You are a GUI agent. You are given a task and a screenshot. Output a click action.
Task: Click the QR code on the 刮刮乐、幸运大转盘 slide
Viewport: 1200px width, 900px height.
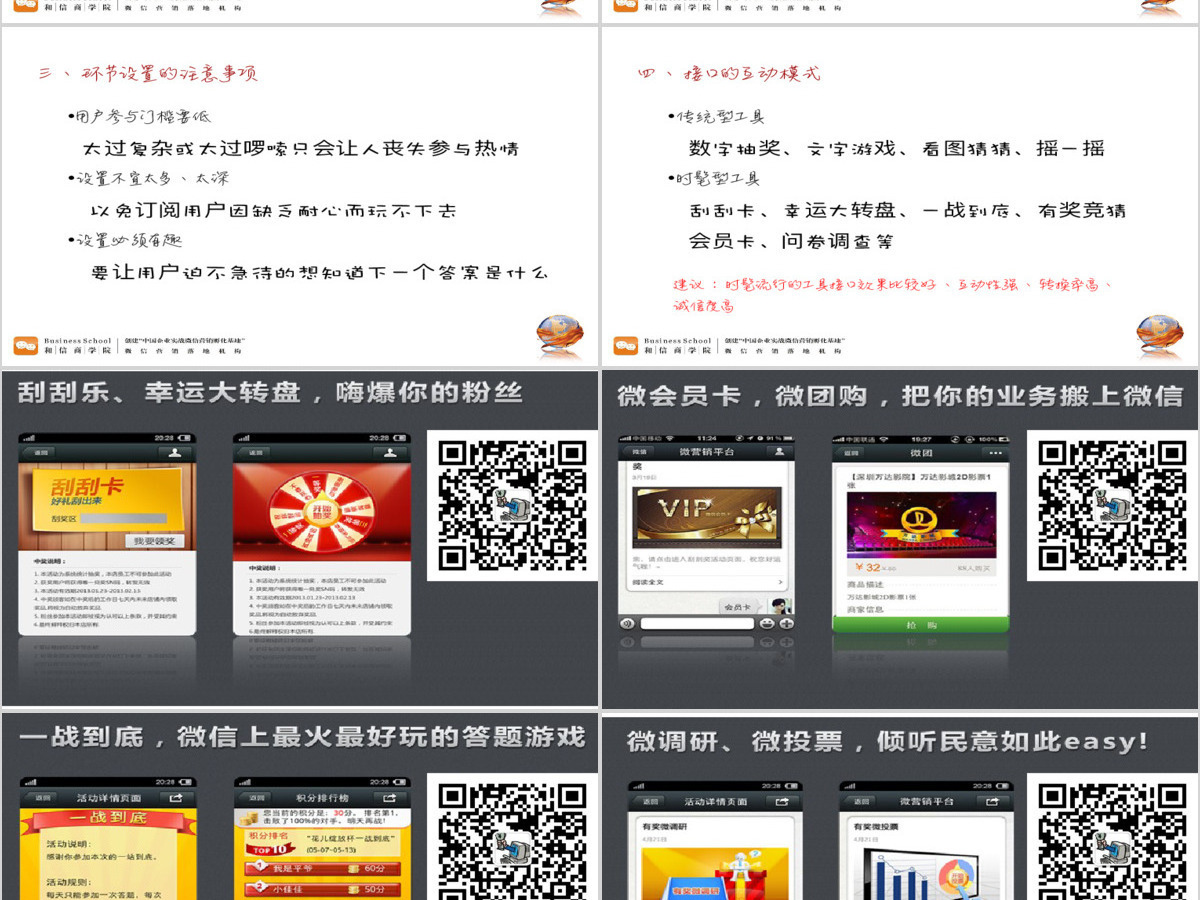point(512,505)
